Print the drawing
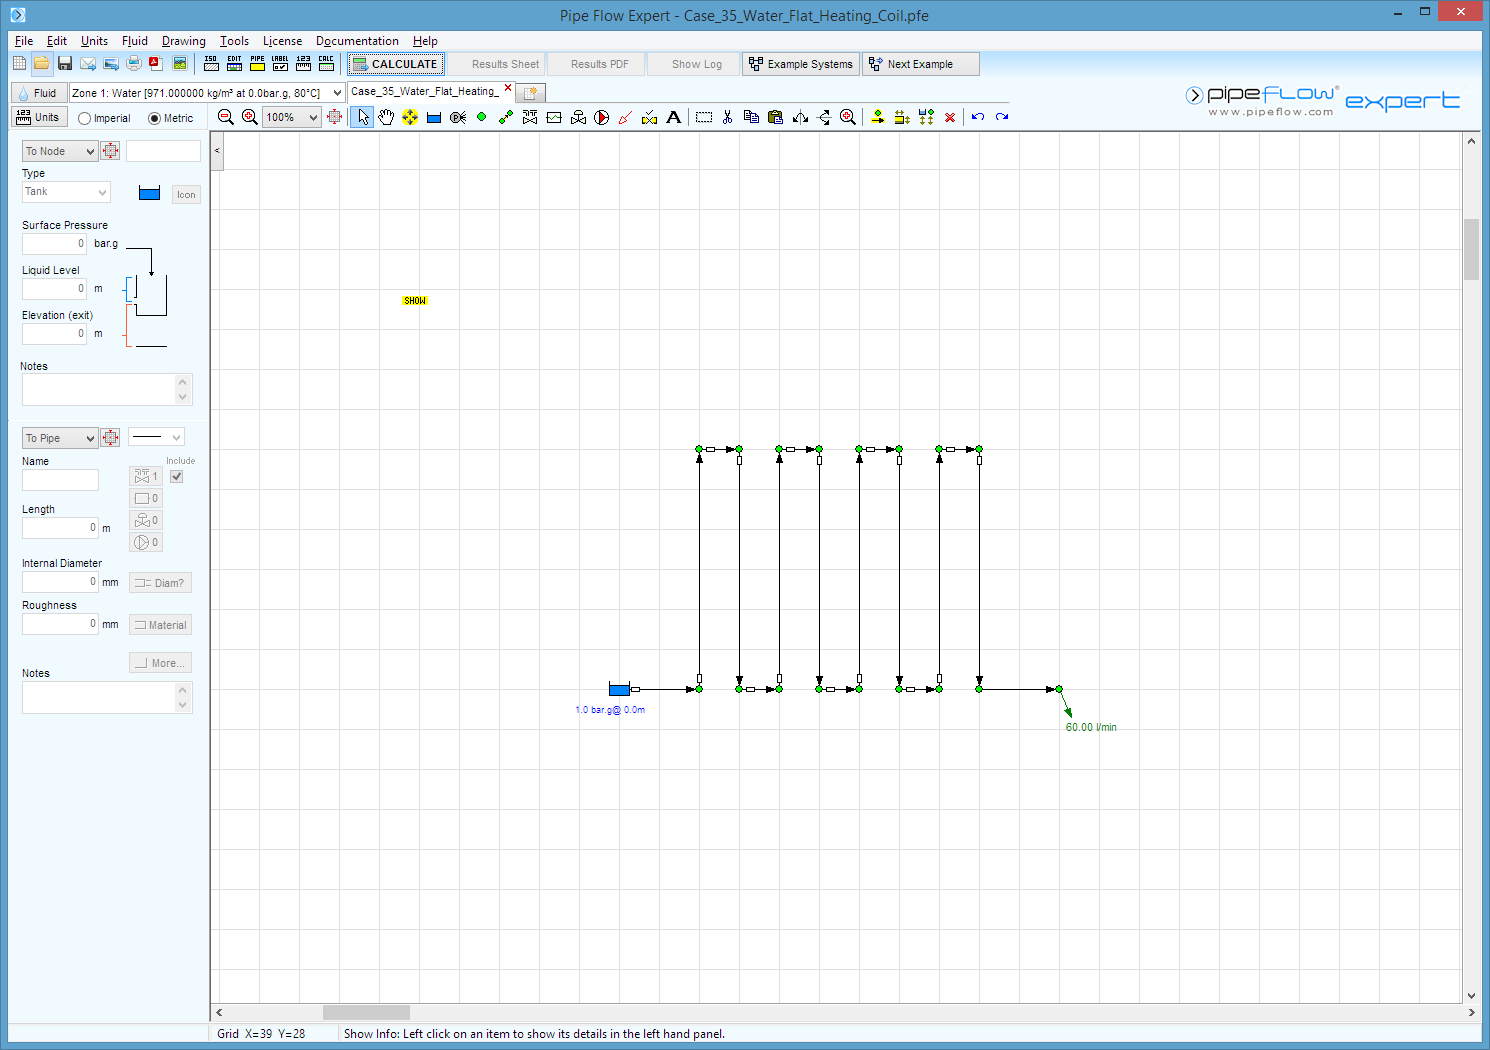Viewport: 1490px width, 1050px height. 134,64
